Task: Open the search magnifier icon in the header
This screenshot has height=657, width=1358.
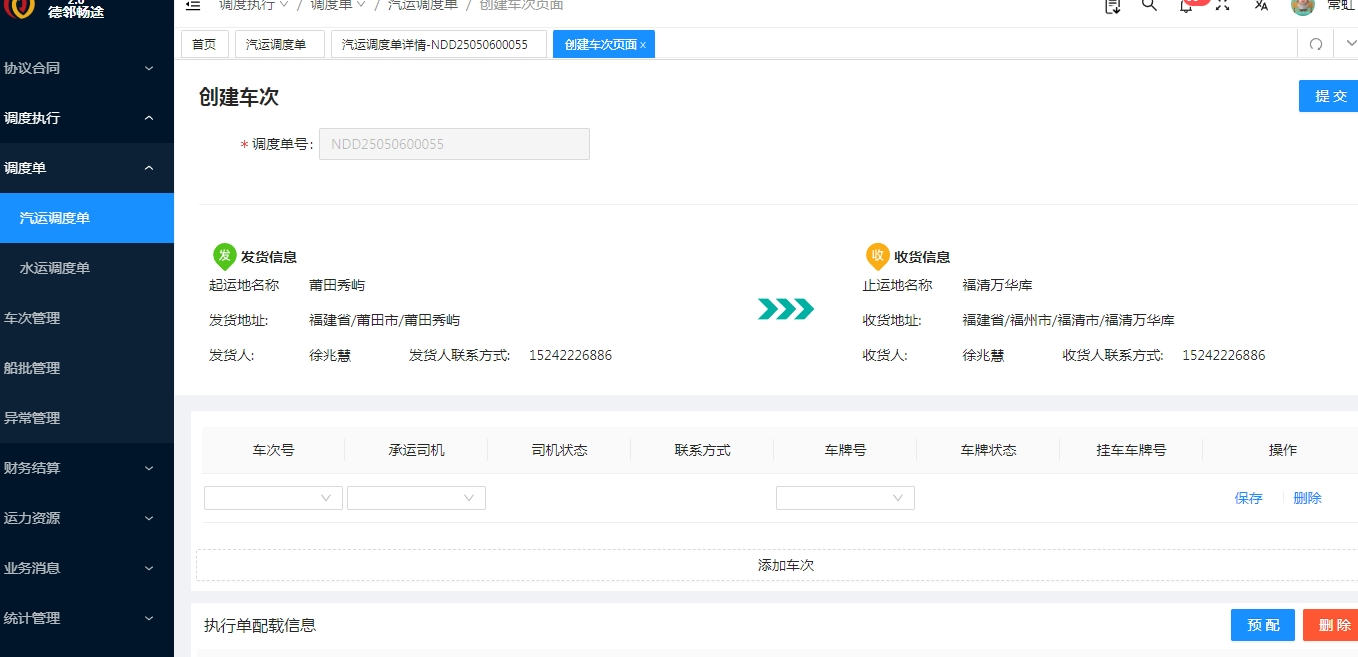Action: [1149, 5]
